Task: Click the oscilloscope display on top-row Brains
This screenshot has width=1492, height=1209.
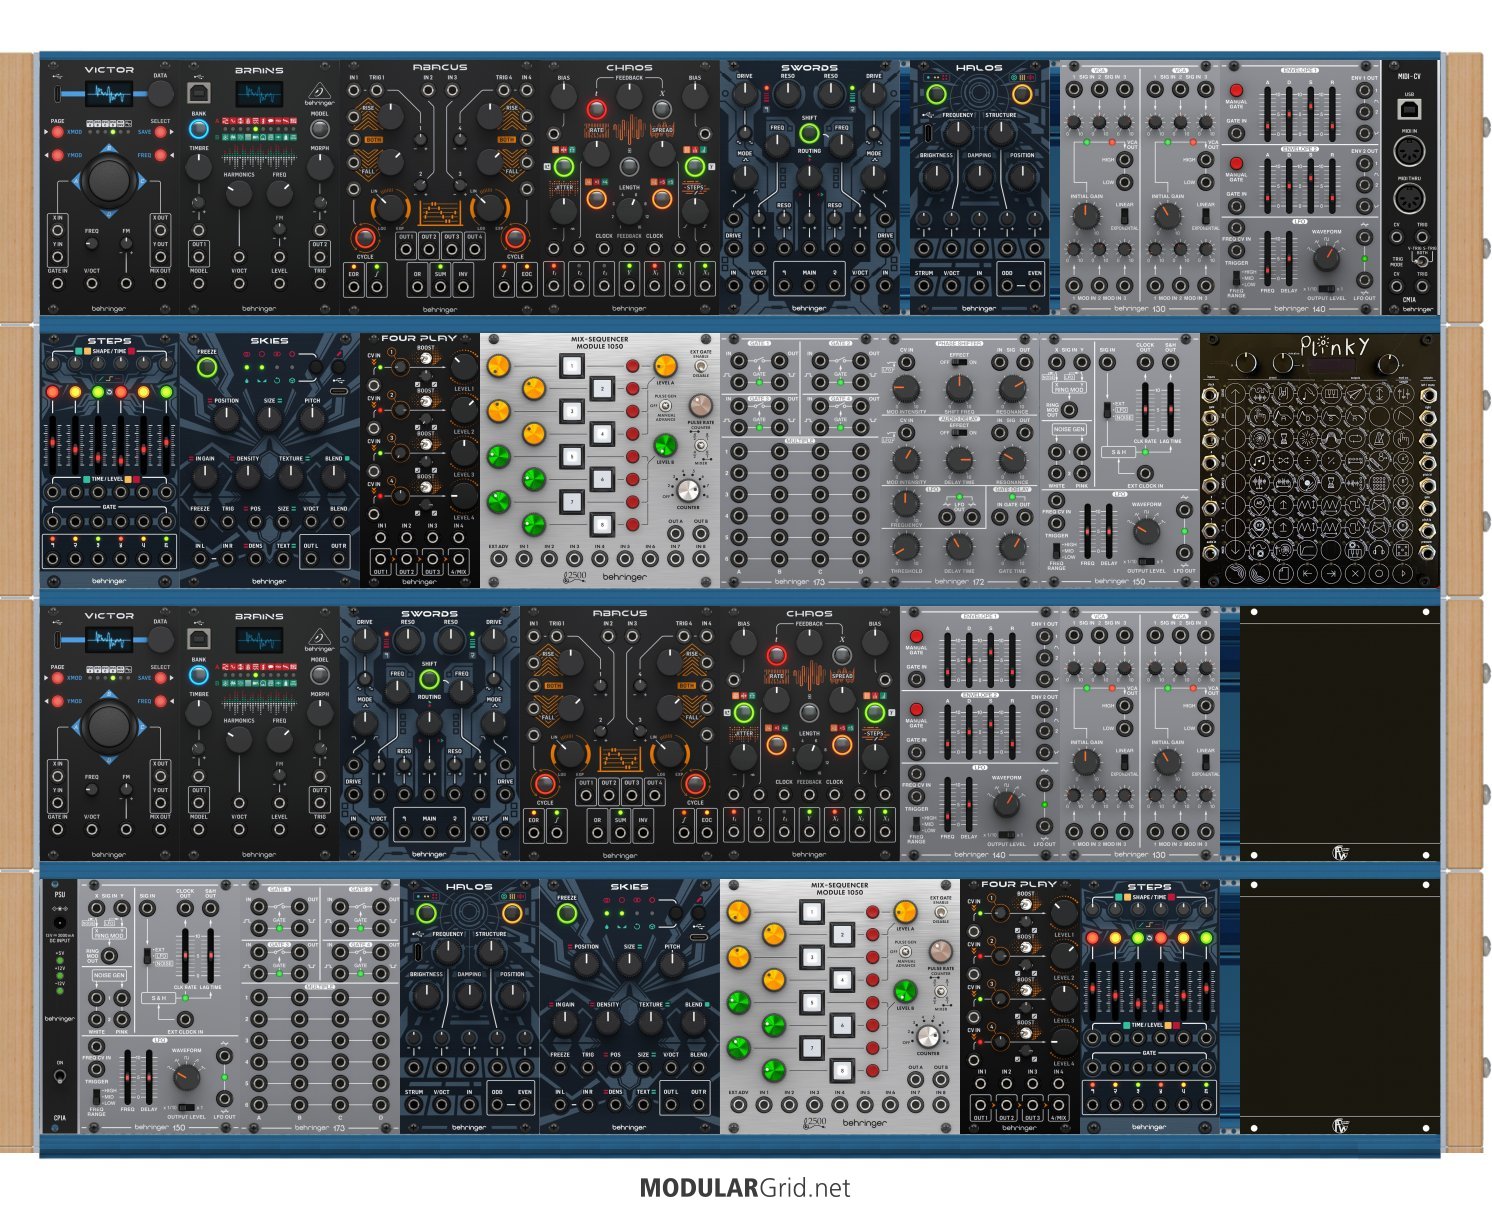Action: pyautogui.click(x=259, y=94)
